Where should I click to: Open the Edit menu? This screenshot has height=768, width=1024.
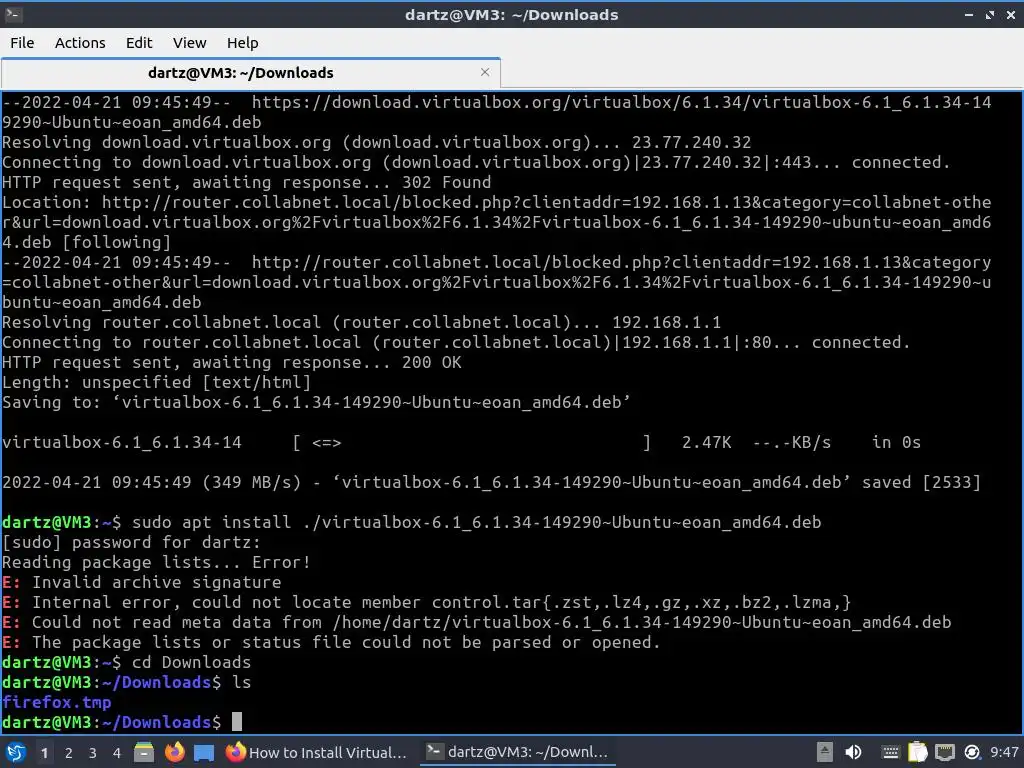[x=138, y=42]
